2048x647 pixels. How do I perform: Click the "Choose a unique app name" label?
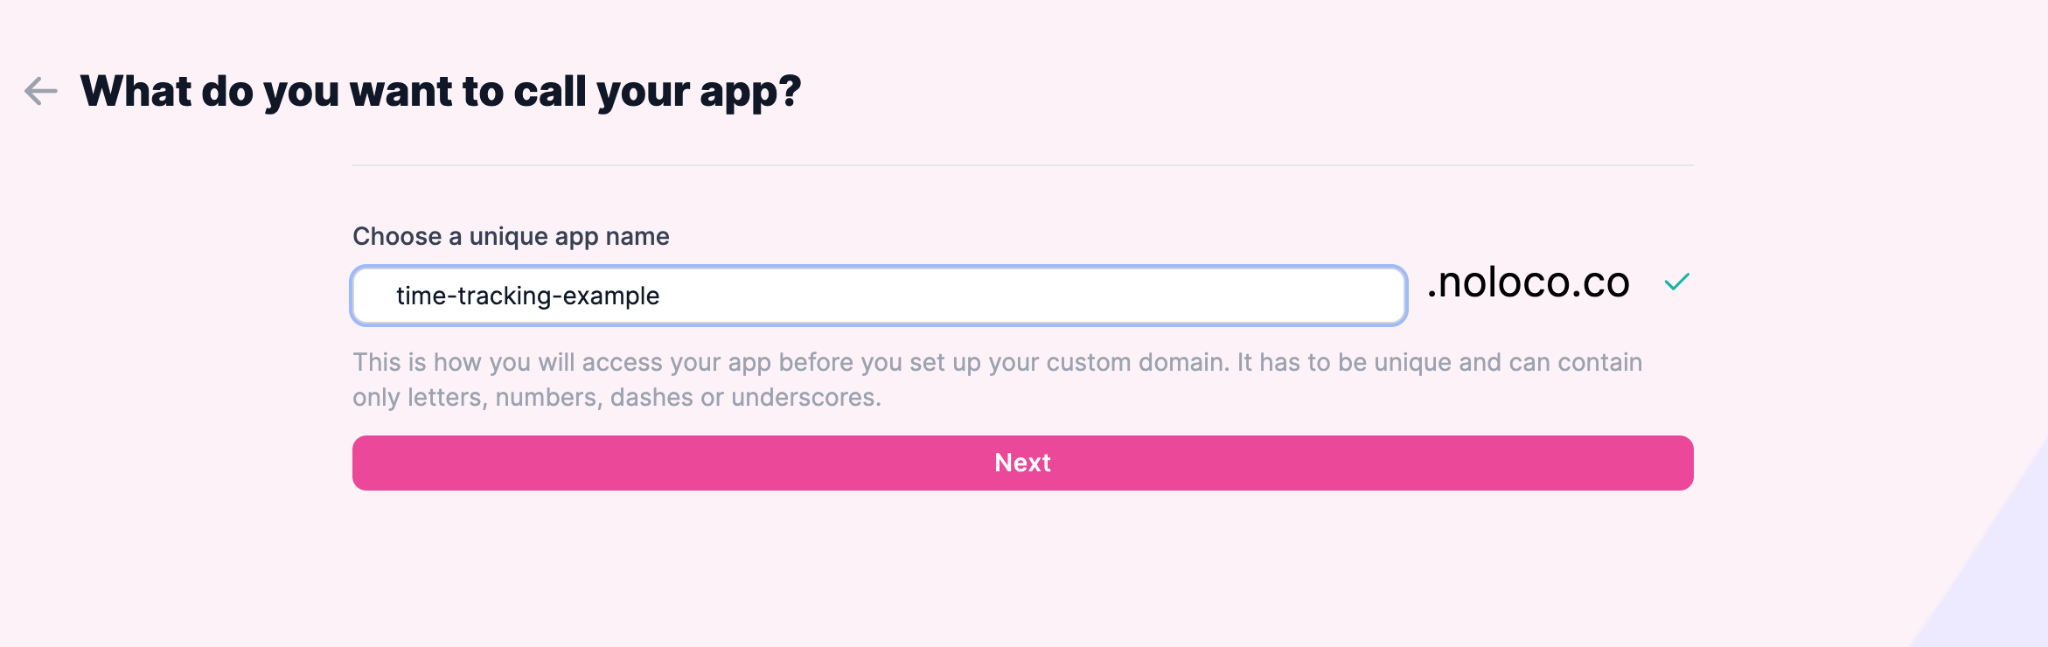(x=511, y=237)
